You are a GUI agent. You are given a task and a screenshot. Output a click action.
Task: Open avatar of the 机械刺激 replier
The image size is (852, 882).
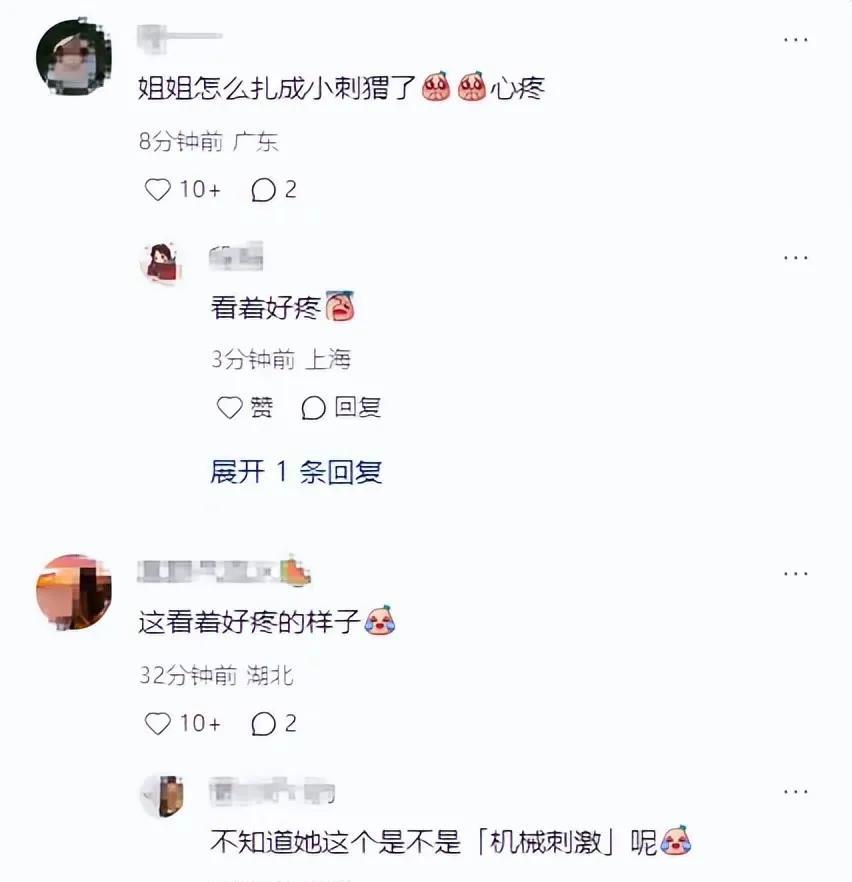click(x=162, y=796)
